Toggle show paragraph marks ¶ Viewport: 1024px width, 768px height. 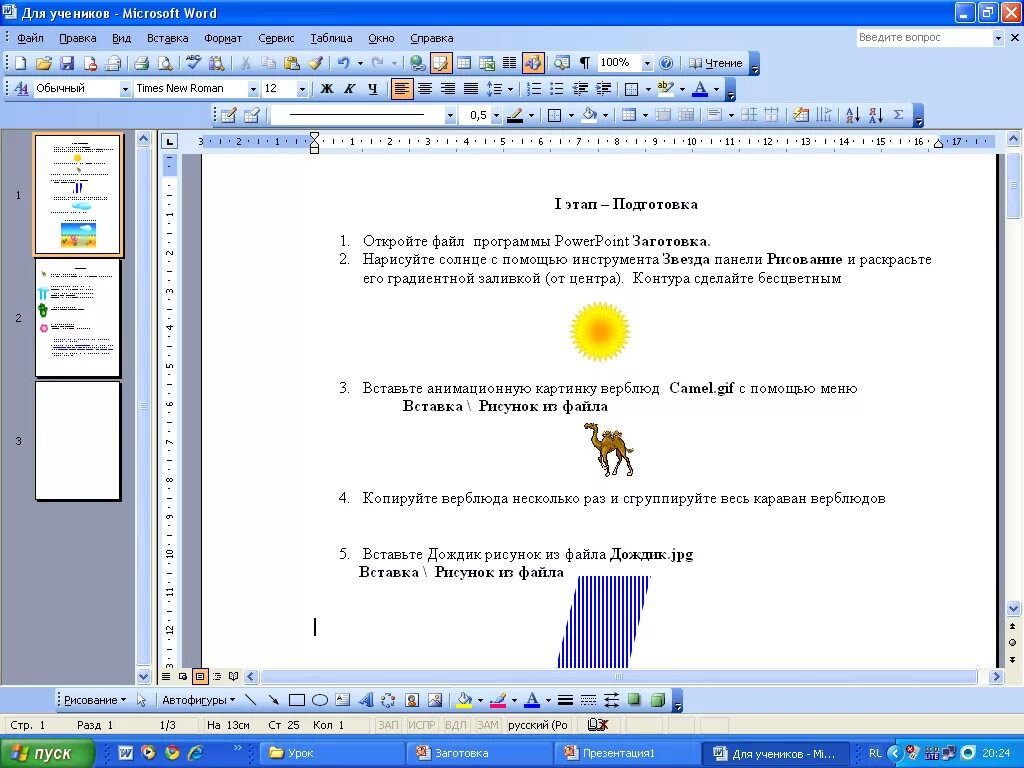tap(584, 63)
